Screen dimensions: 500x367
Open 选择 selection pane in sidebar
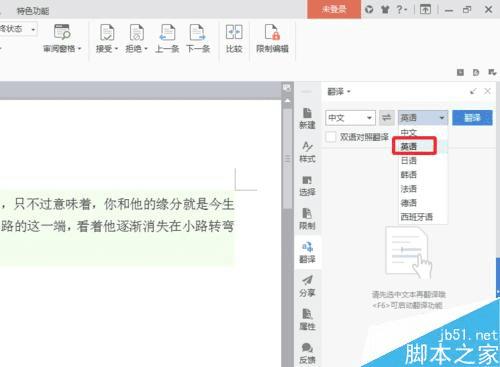pos(307,186)
